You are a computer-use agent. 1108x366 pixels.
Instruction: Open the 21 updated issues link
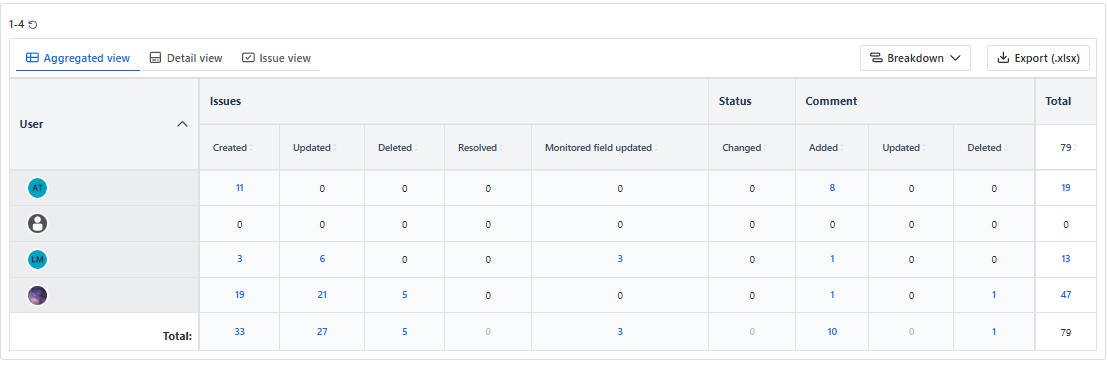[322, 295]
